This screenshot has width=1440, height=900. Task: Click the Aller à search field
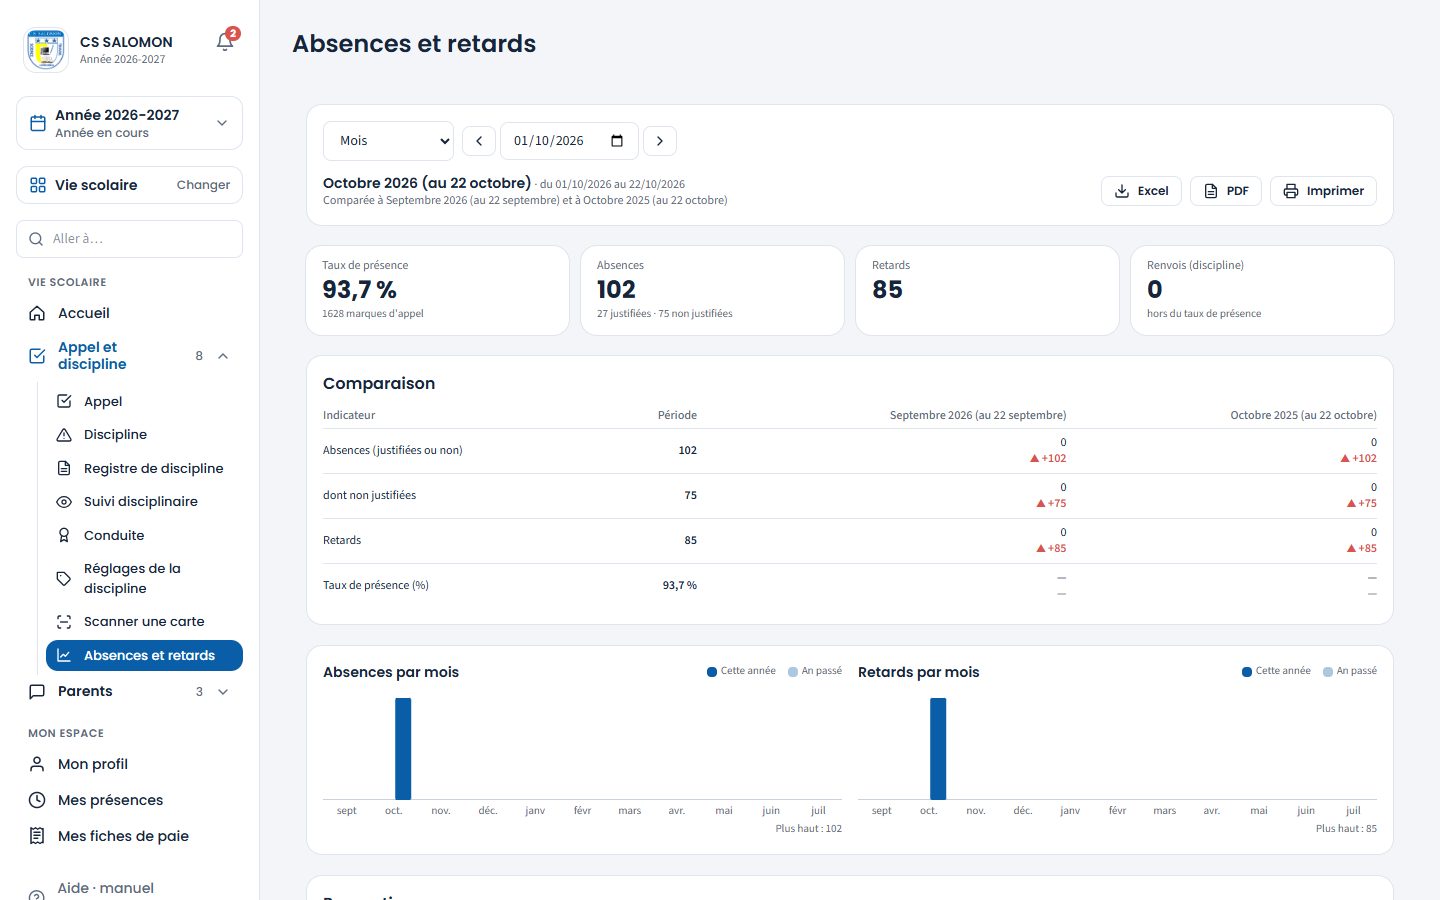[x=129, y=239]
